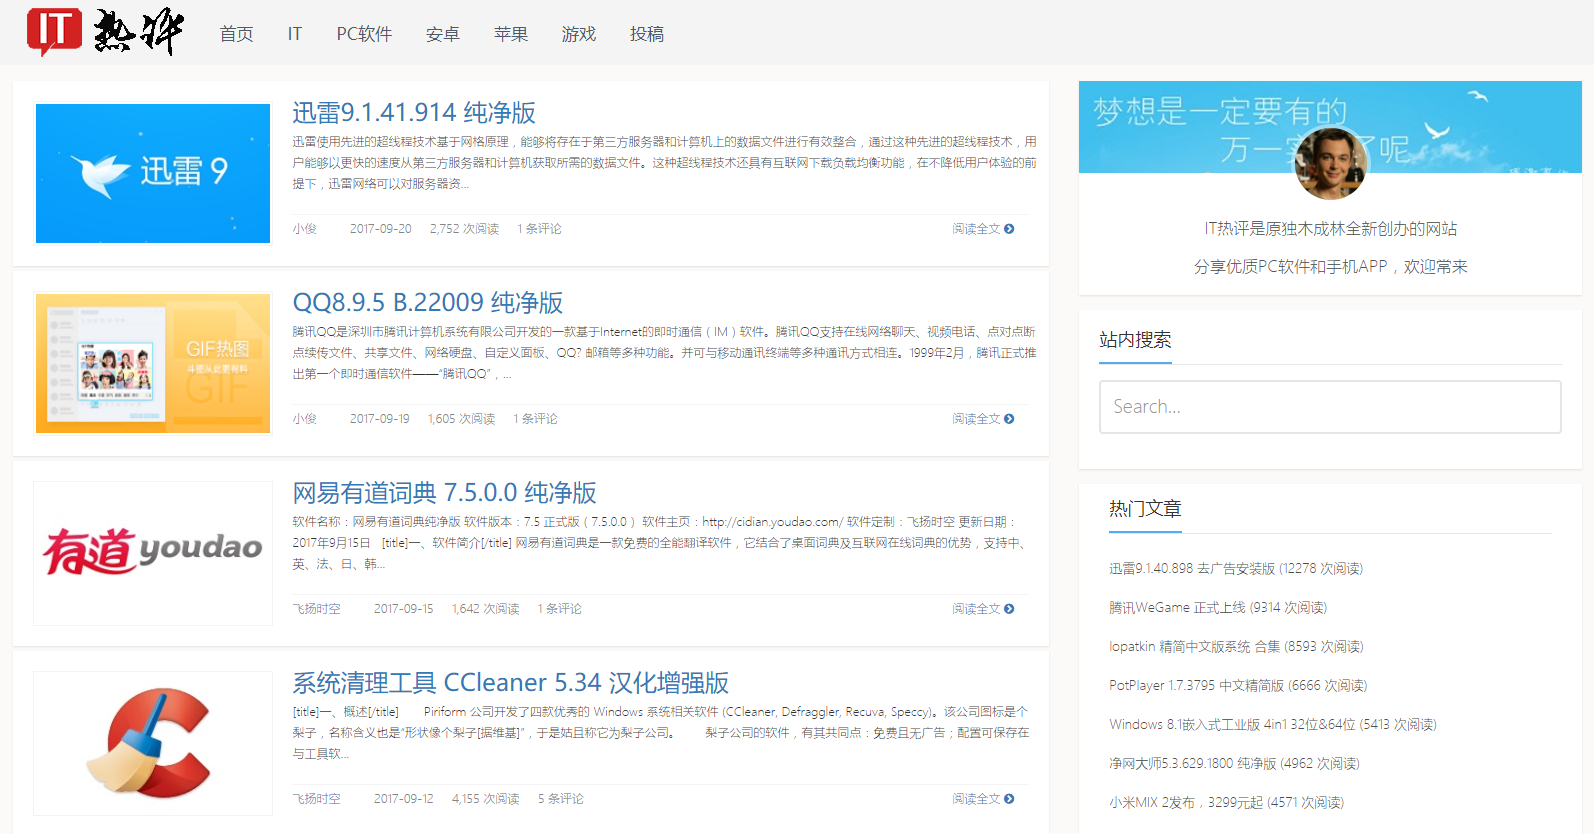Click the 1,605 次阅读 read count
Image resolution: width=1594 pixels, height=834 pixels.
pos(461,419)
